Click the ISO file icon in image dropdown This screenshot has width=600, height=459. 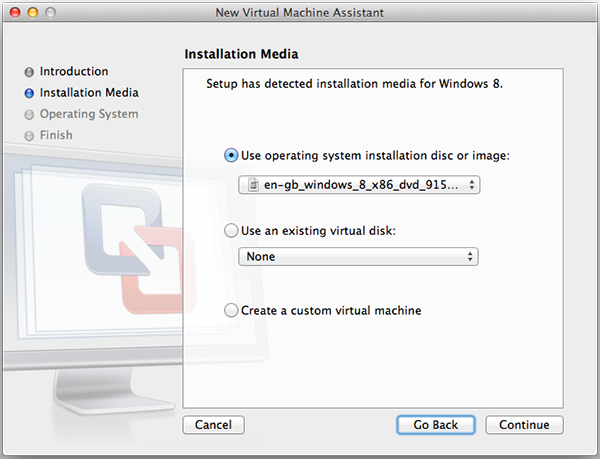(x=253, y=185)
